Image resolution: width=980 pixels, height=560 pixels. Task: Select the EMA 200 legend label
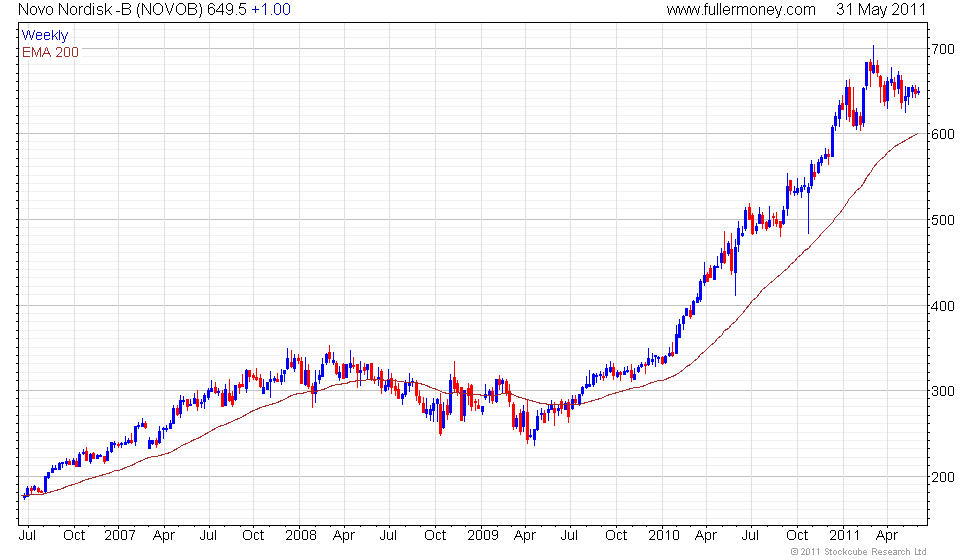coord(50,52)
